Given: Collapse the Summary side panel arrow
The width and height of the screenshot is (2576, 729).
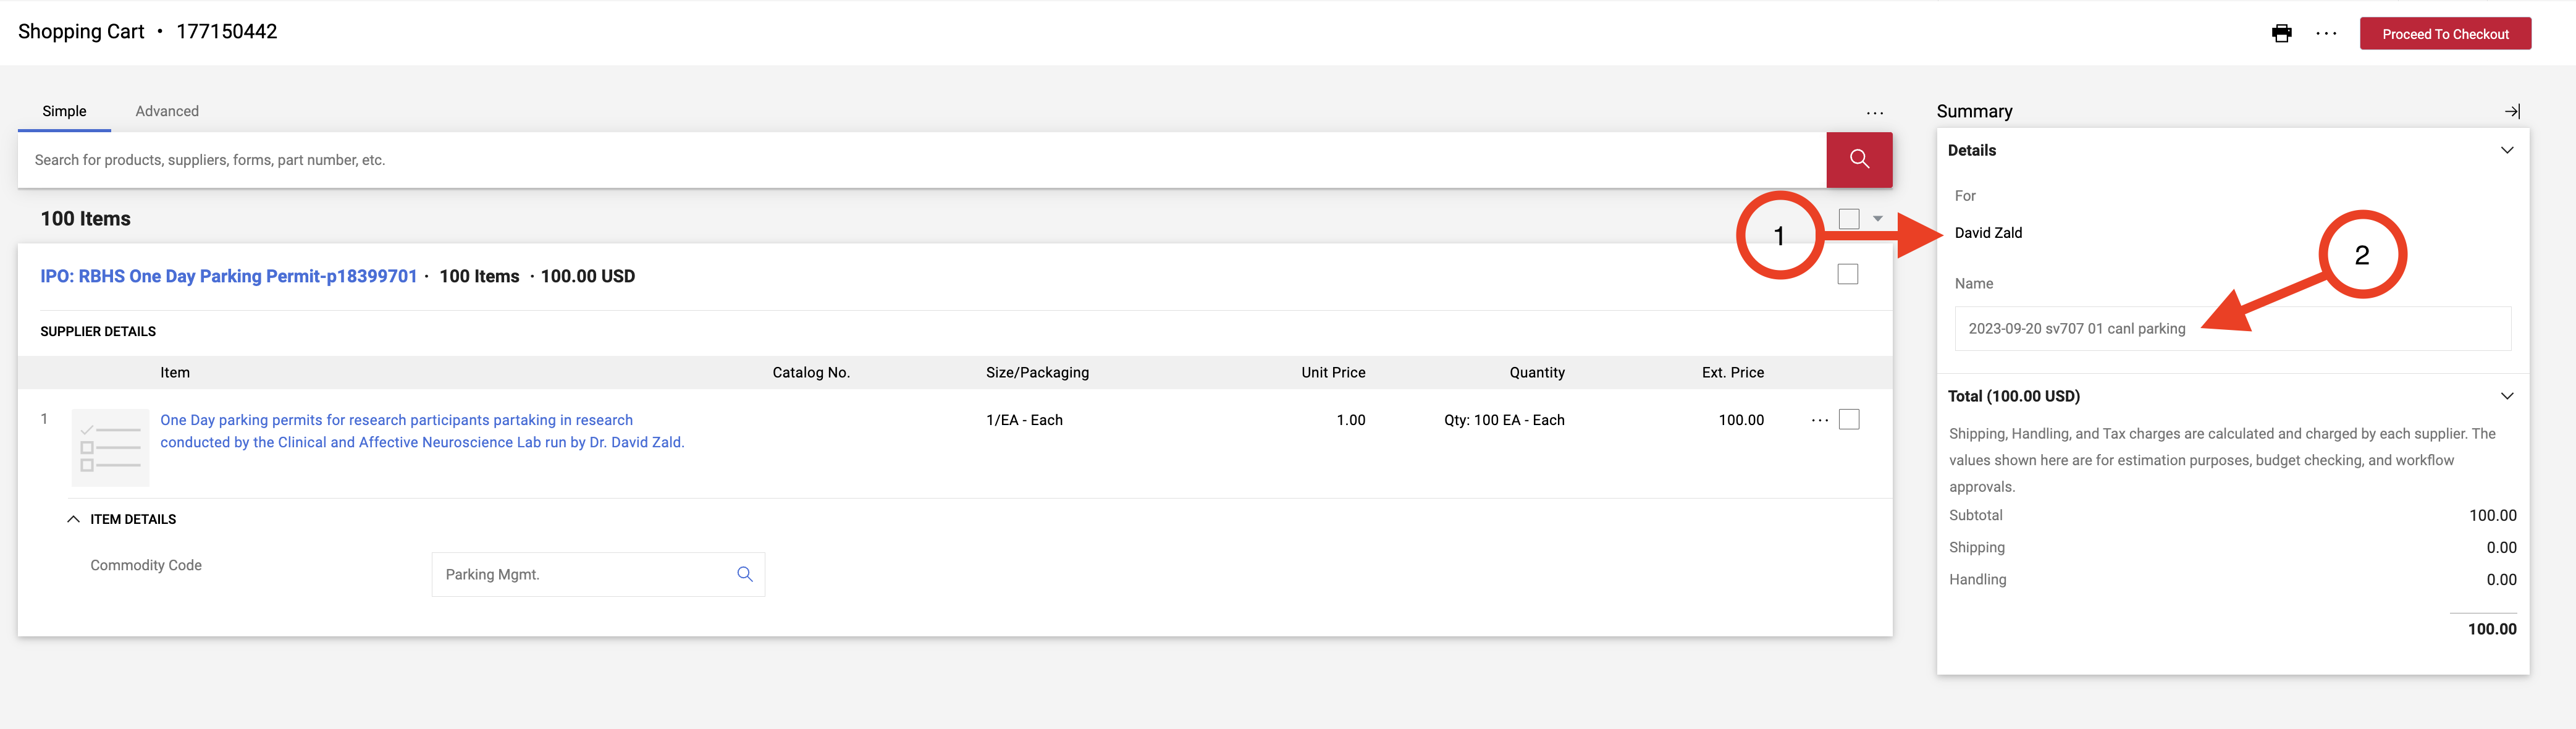Looking at the screenshot, I should point(2511,112).
